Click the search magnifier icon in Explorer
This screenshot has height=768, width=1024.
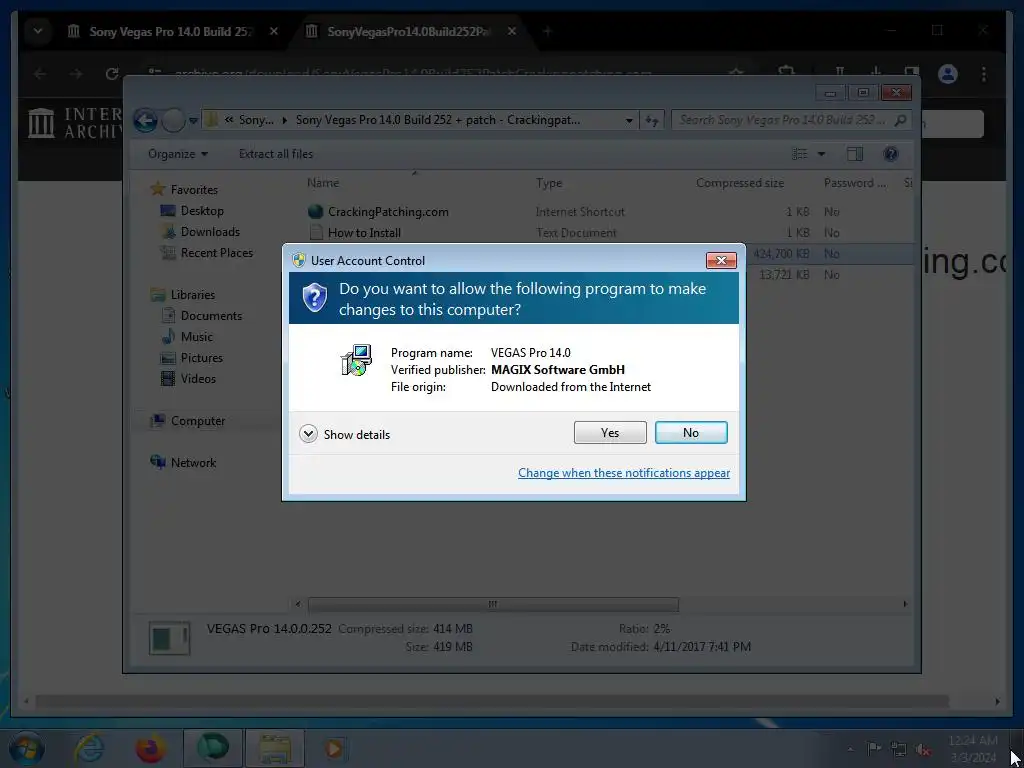pyautogui.click(x=900, y=120)
